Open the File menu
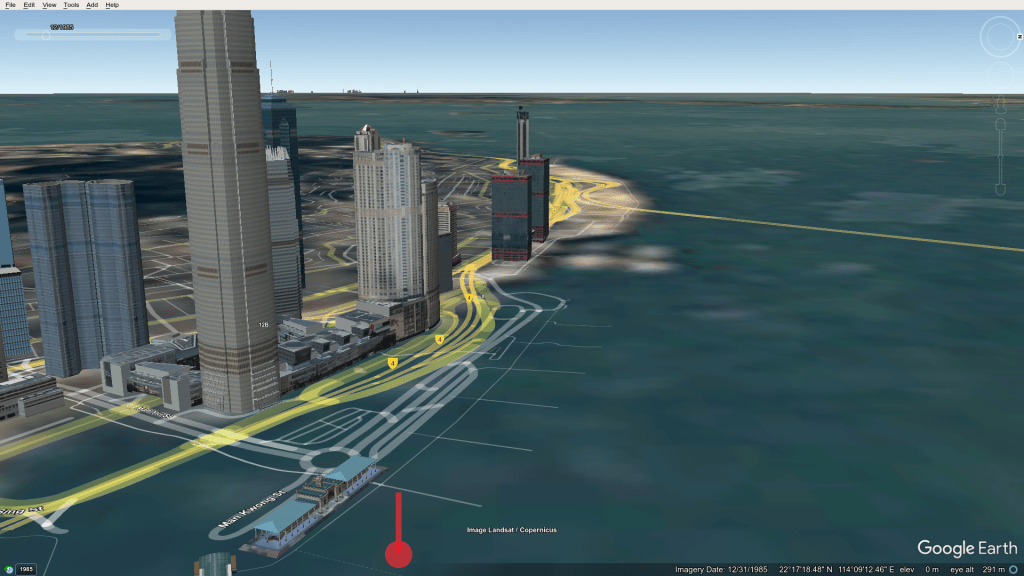1024x576 pixels. pyautogui.click(x=10, y=5)
